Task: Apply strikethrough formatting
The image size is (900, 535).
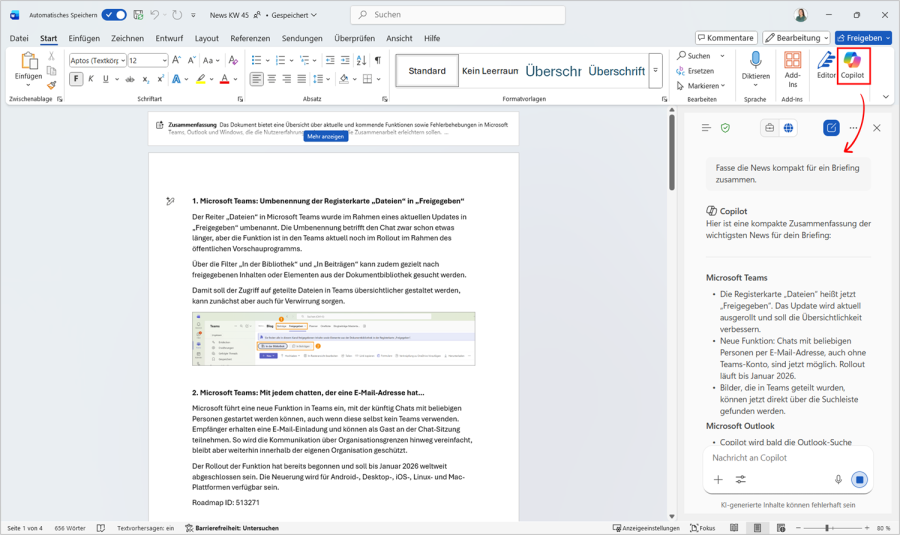Action: 130,79
